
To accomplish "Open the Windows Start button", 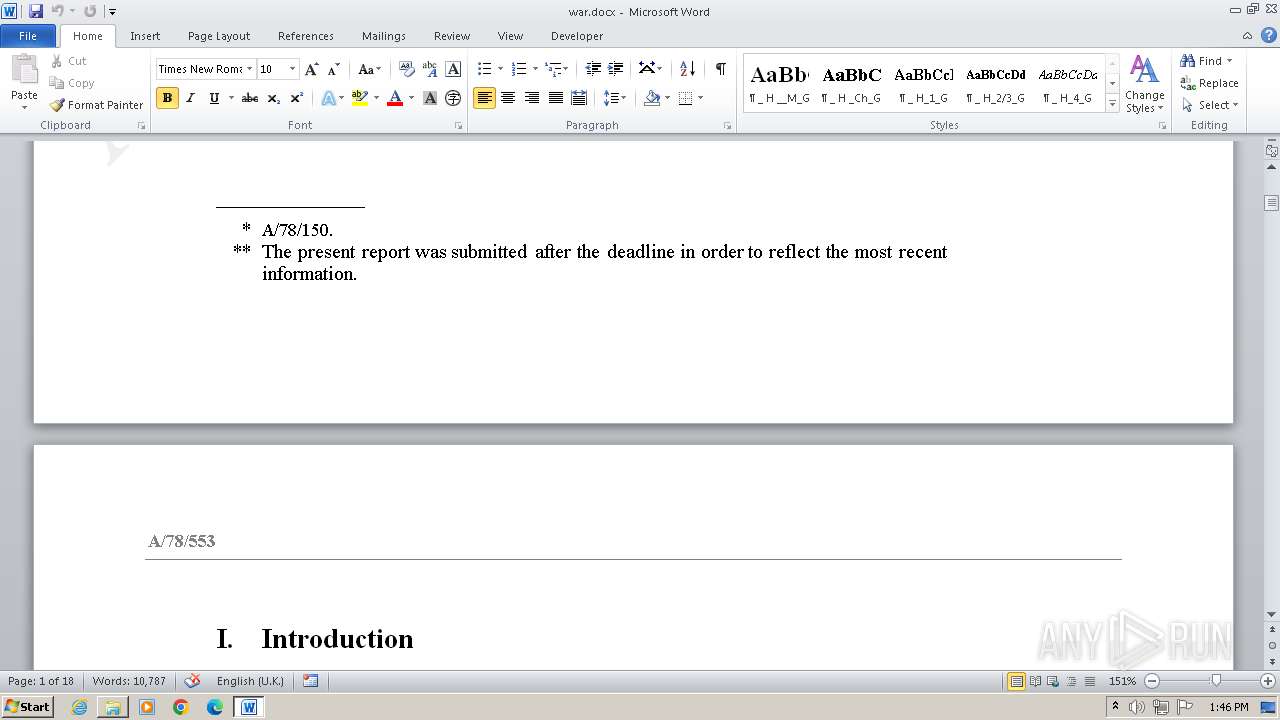I will tap(27, 707).
